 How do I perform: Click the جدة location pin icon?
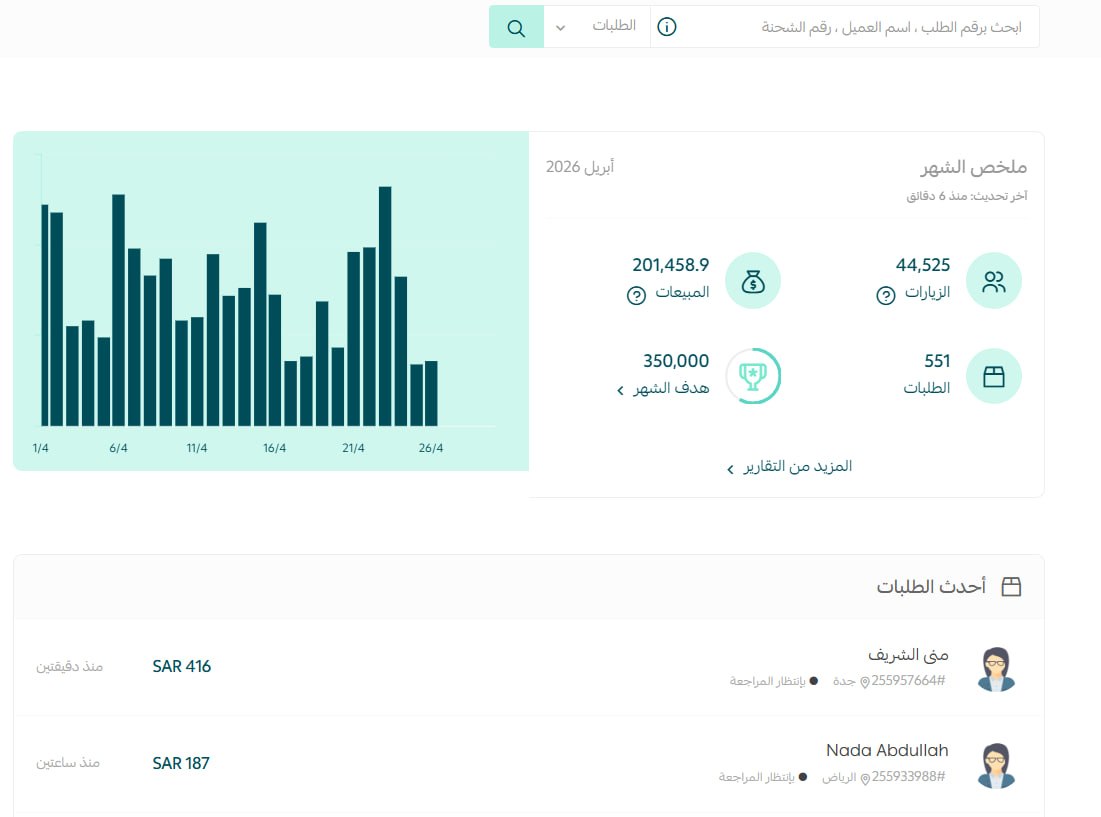pos(865,682)
